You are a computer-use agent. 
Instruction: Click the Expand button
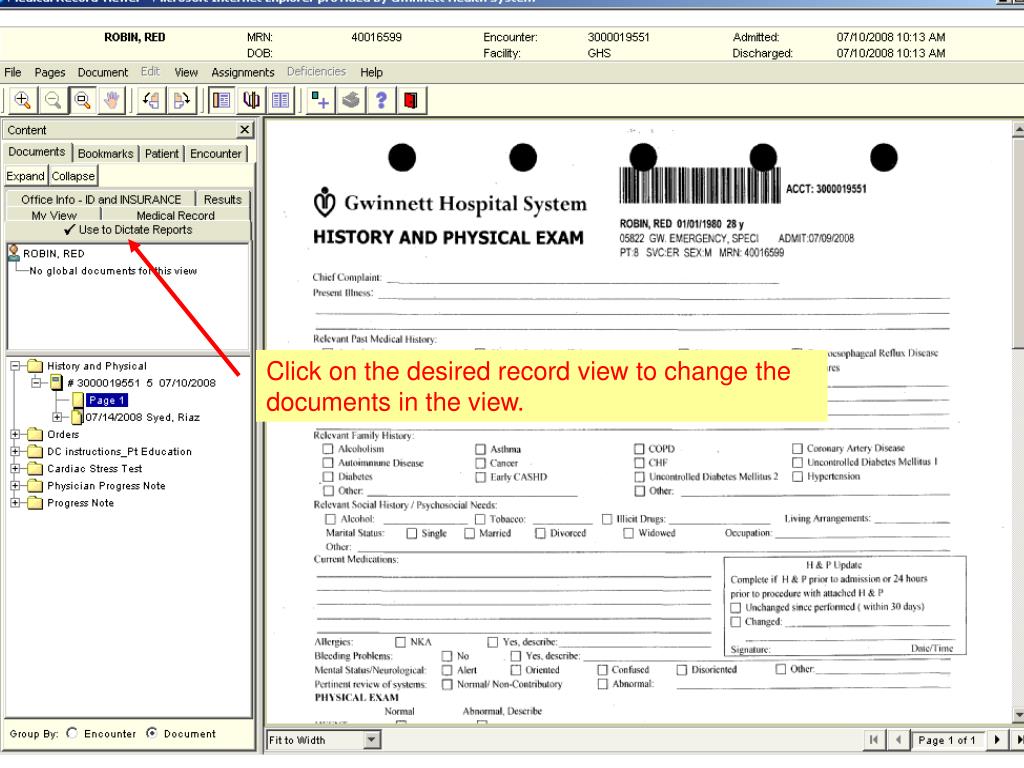pos(25,176)
